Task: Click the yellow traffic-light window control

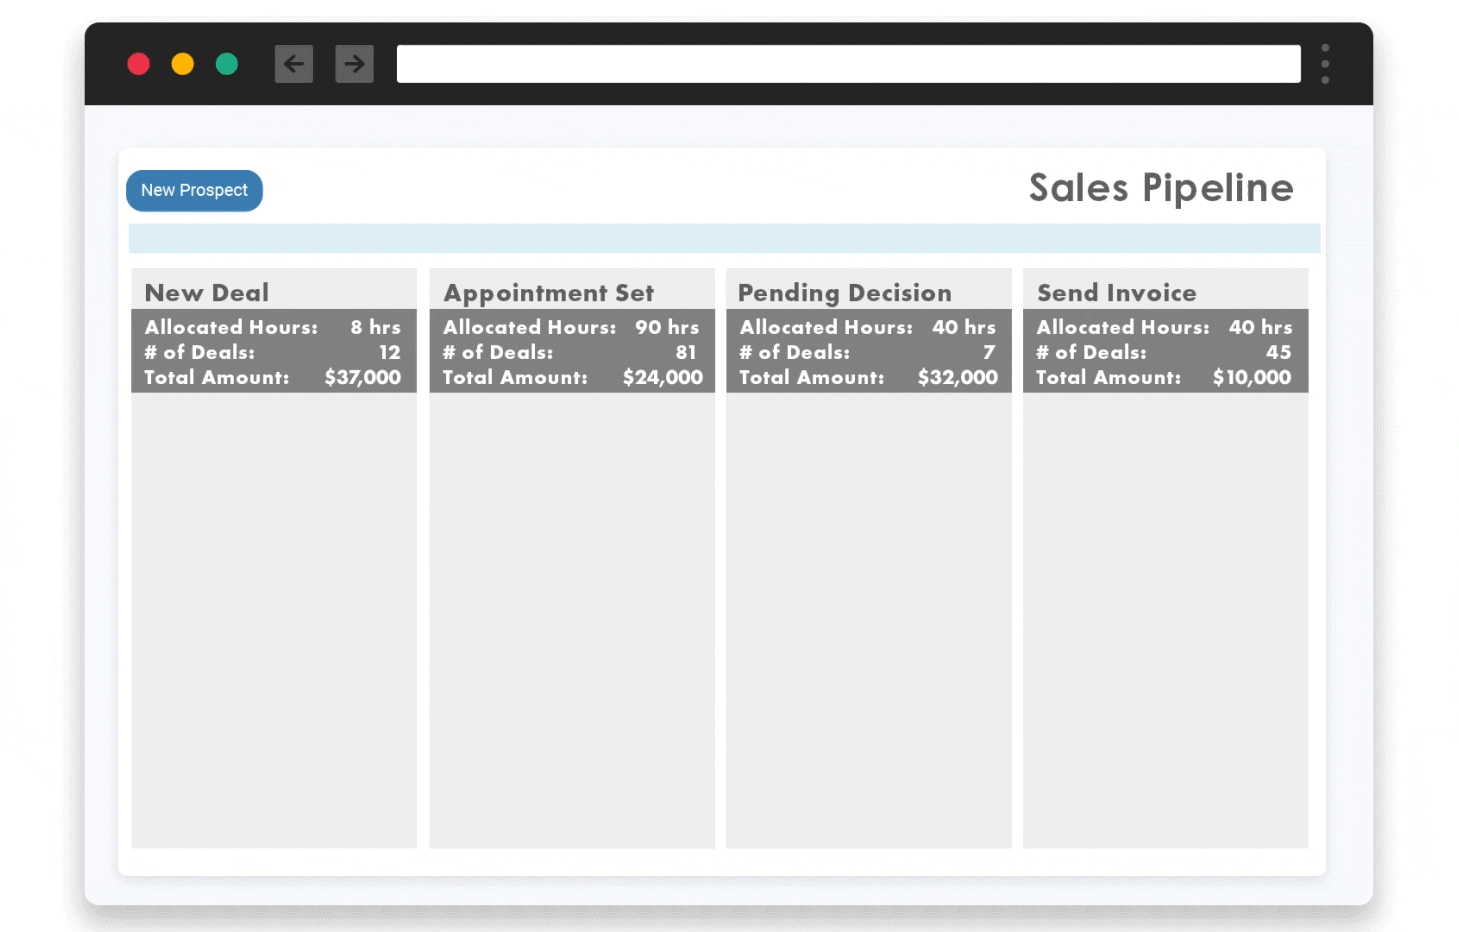Action: click(x=182, y=63)
